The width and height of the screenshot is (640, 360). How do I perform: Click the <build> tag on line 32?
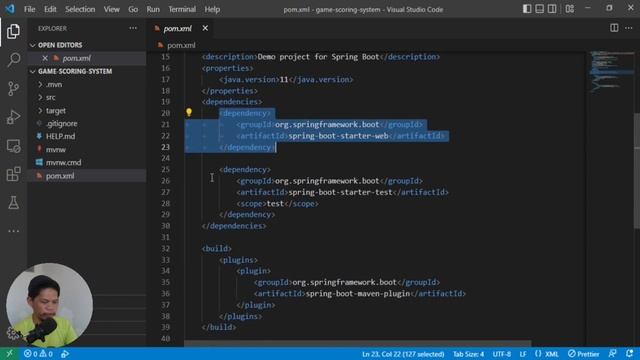[217, 249]
